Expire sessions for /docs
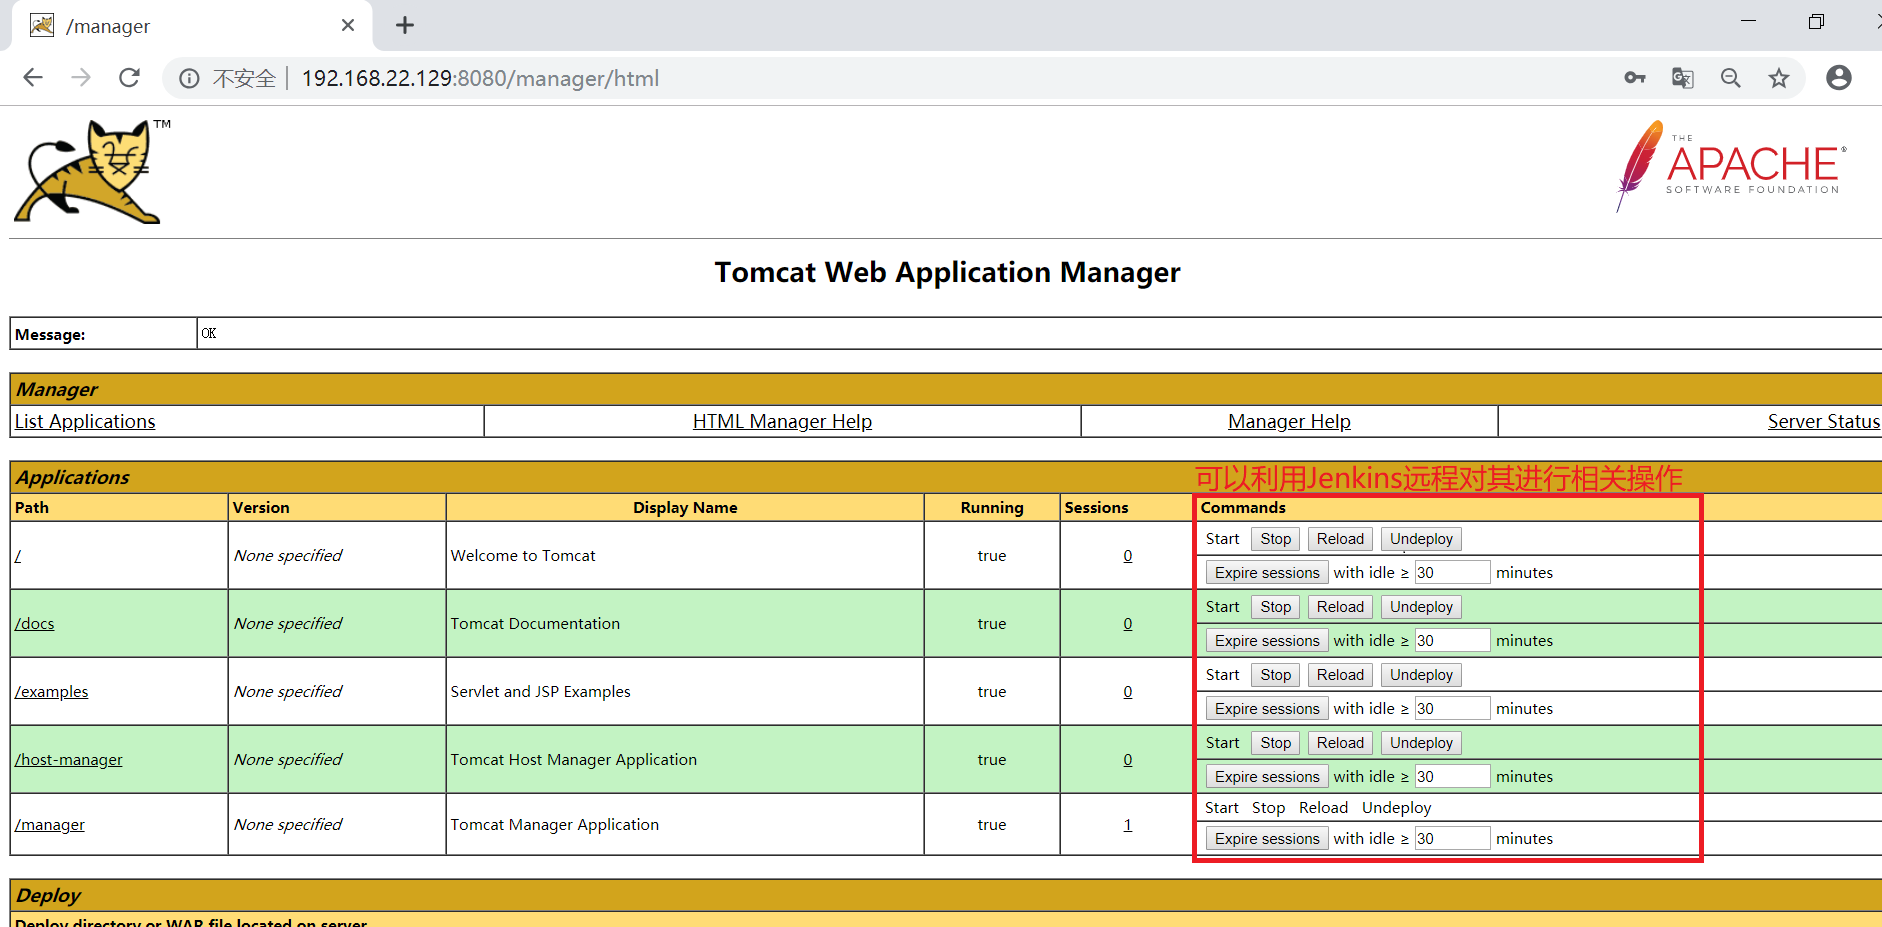 click(x=1267, y=641)
